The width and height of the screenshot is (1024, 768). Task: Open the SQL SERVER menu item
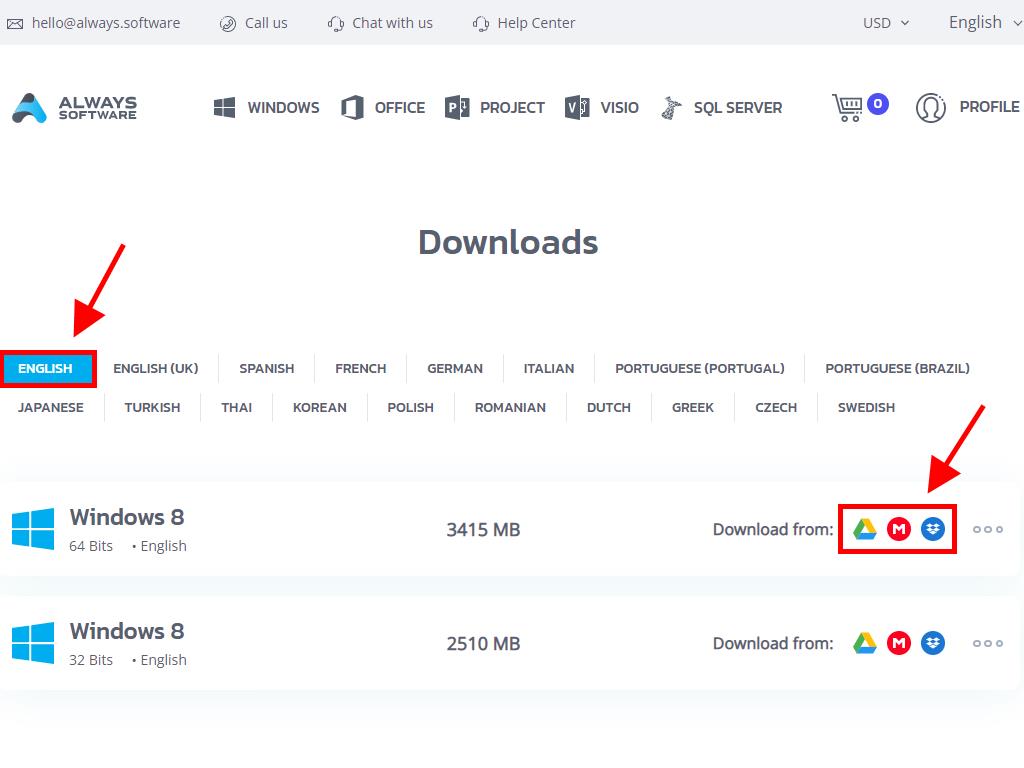click(x=737, y=108)
